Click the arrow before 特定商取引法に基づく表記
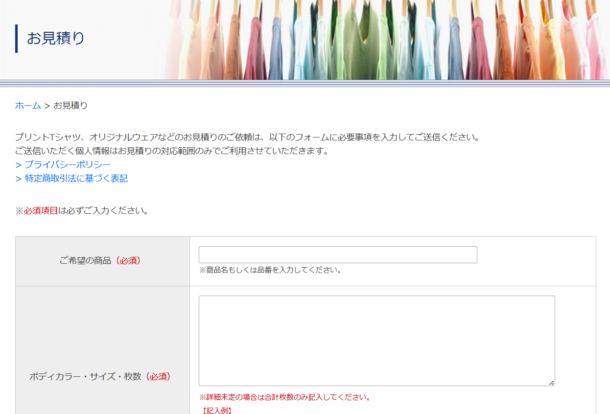This screenshot has width=610, height=414. [x=18, y=178]
